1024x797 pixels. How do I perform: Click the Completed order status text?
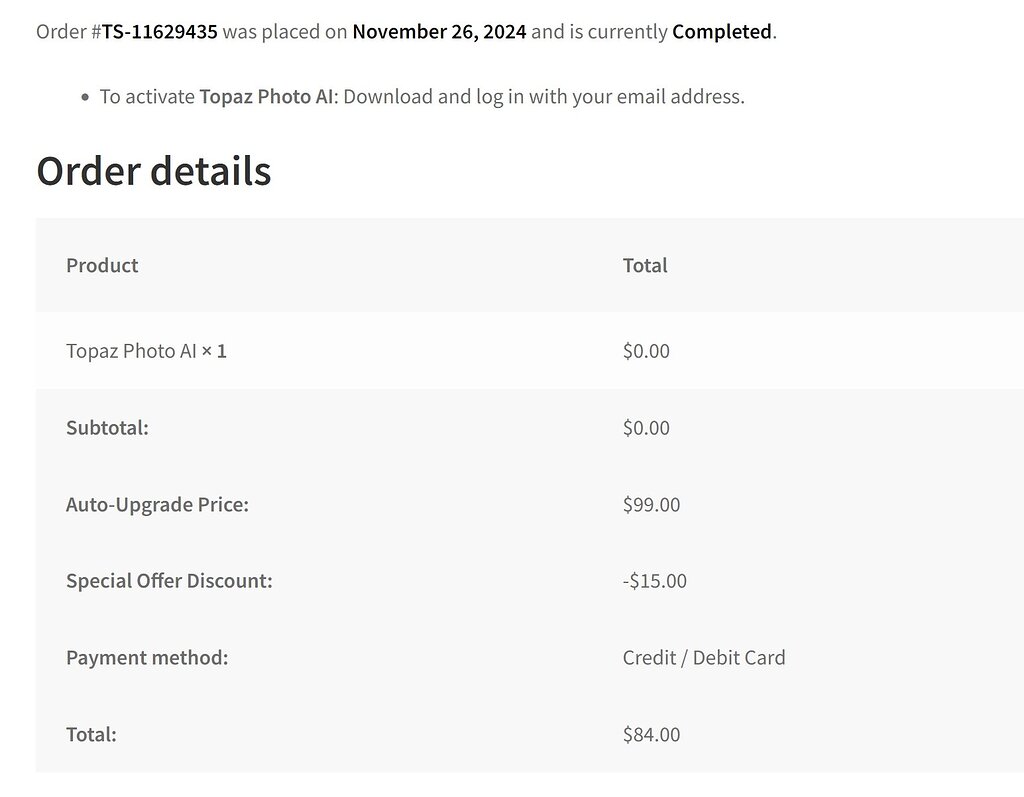[x=721, y=31]
